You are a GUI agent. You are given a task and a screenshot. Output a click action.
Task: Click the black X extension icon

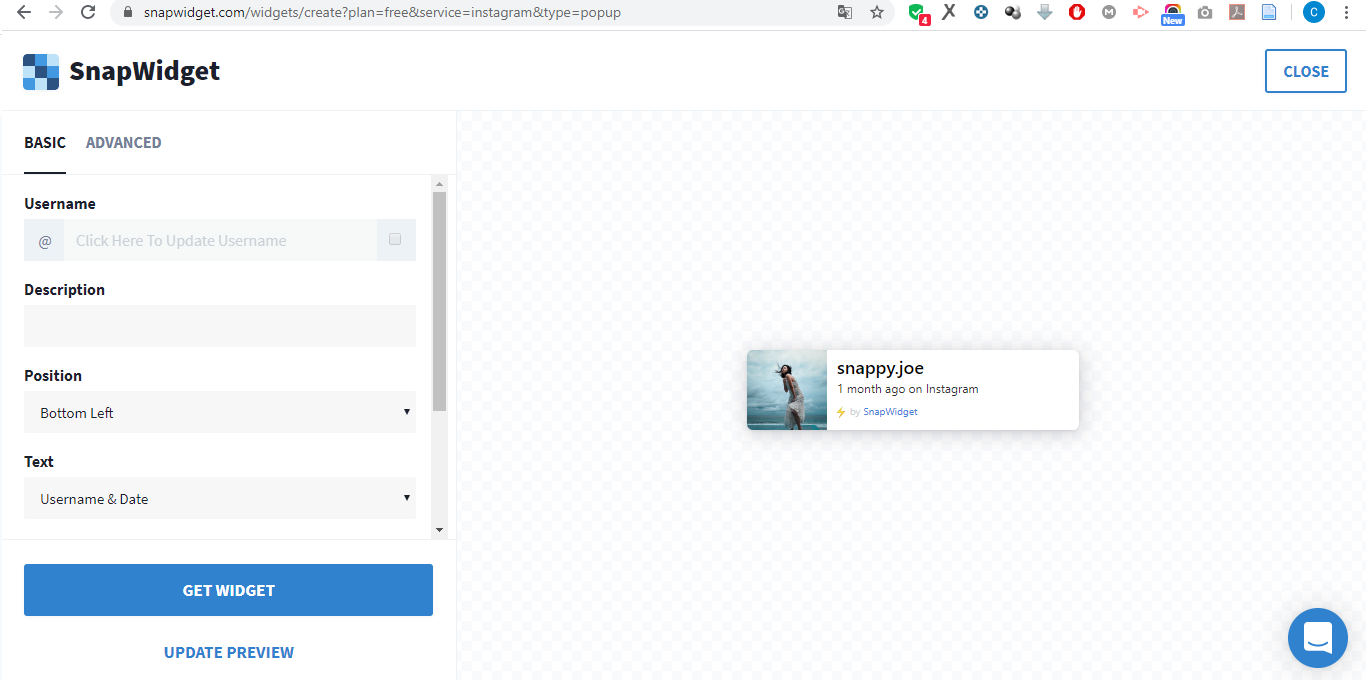(949, 13)
